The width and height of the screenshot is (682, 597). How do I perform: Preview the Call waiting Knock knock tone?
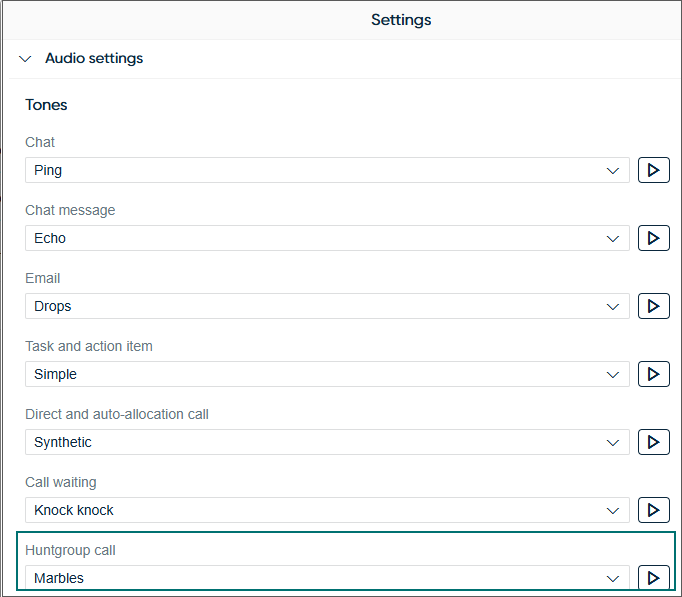(x=653, y=510)
